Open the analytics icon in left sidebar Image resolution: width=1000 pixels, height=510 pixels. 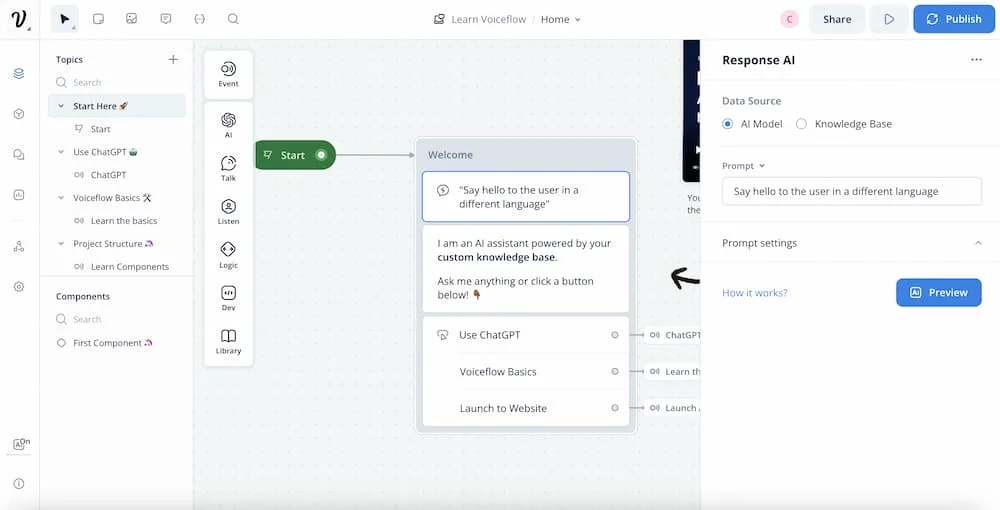point(19,195)
